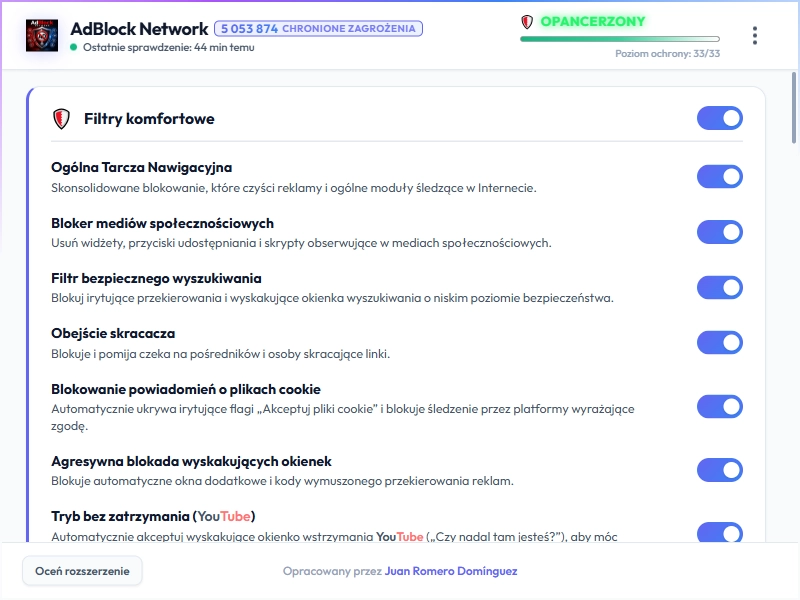This screenshot has width=800, height=600.
Task: Click description 'Blokuje automatyczne okna dodatkowe'
Action: coord(282,481)
